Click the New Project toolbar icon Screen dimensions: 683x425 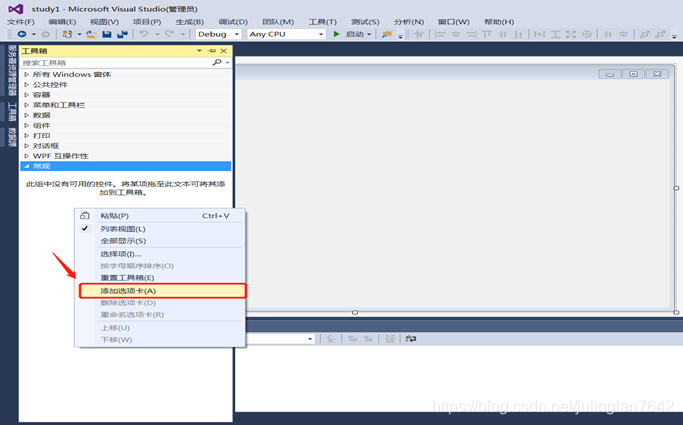click(67, 34)
